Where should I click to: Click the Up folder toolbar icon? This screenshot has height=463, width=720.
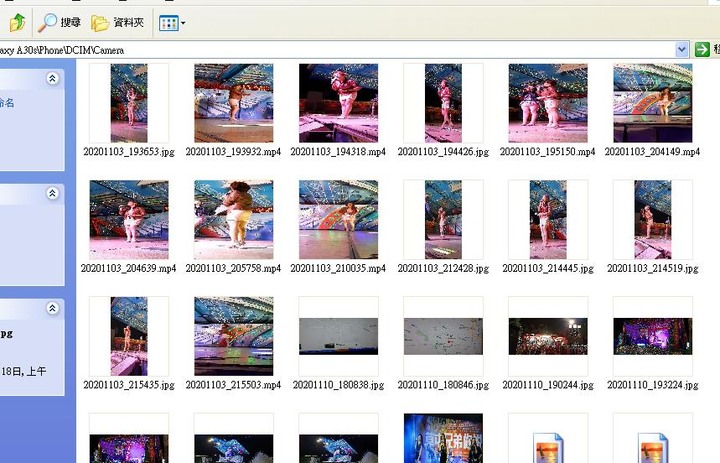pyautogui.click(x=17, y=22)
